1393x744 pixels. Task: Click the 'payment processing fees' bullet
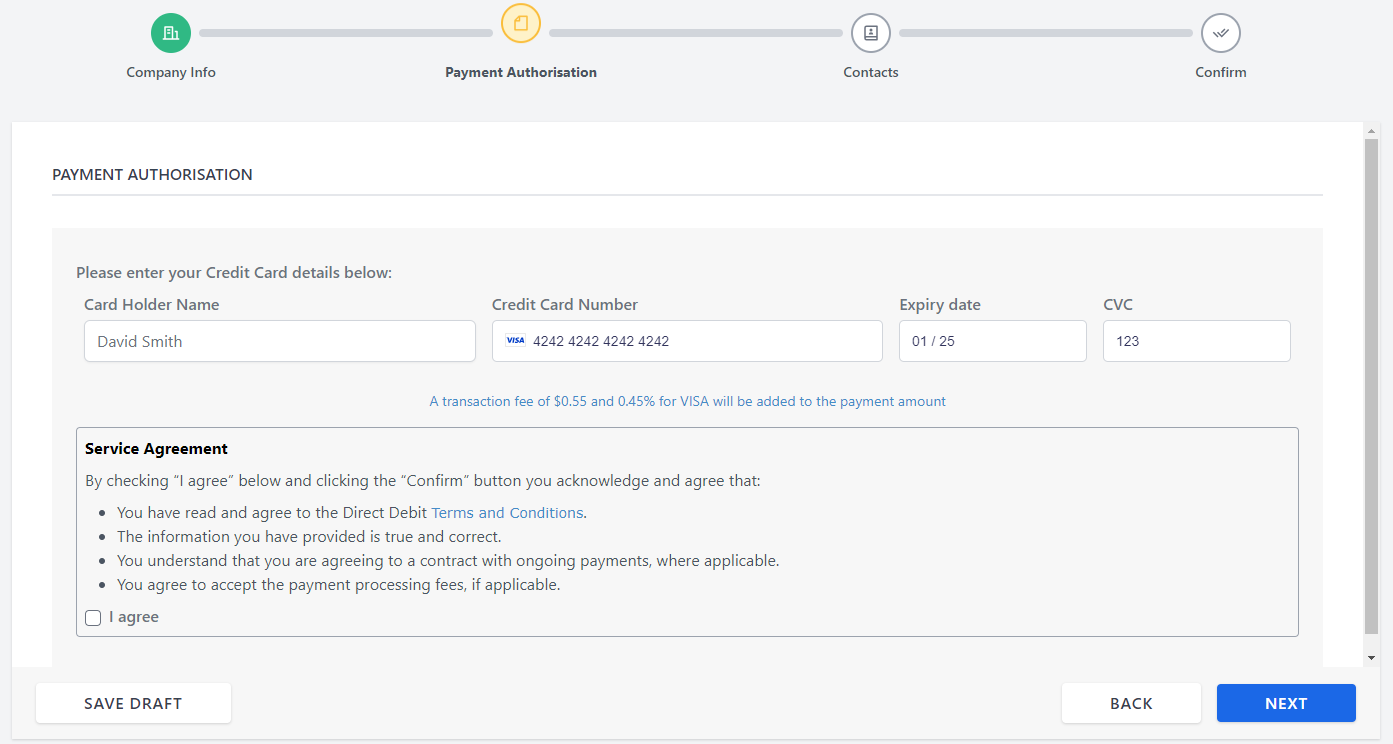338,585
